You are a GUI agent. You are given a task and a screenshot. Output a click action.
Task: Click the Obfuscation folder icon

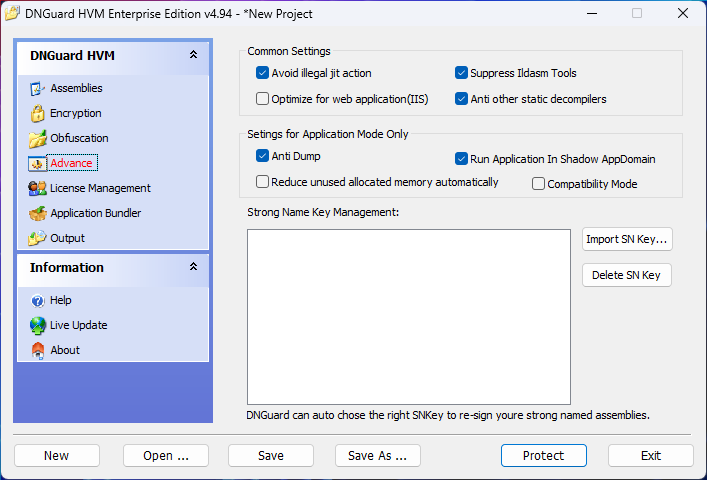click(x=38, y=138)
